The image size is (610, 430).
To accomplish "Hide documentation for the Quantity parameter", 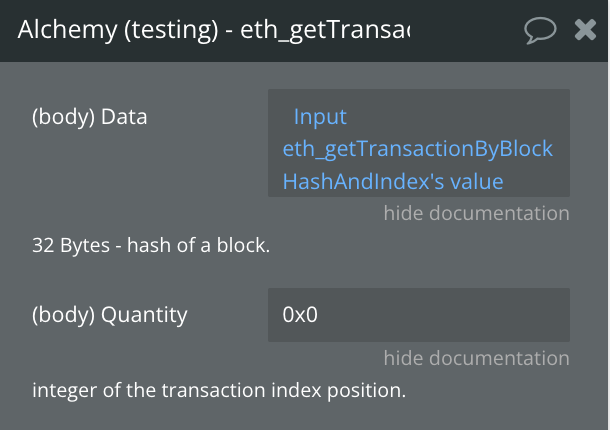I will [476, 358].
